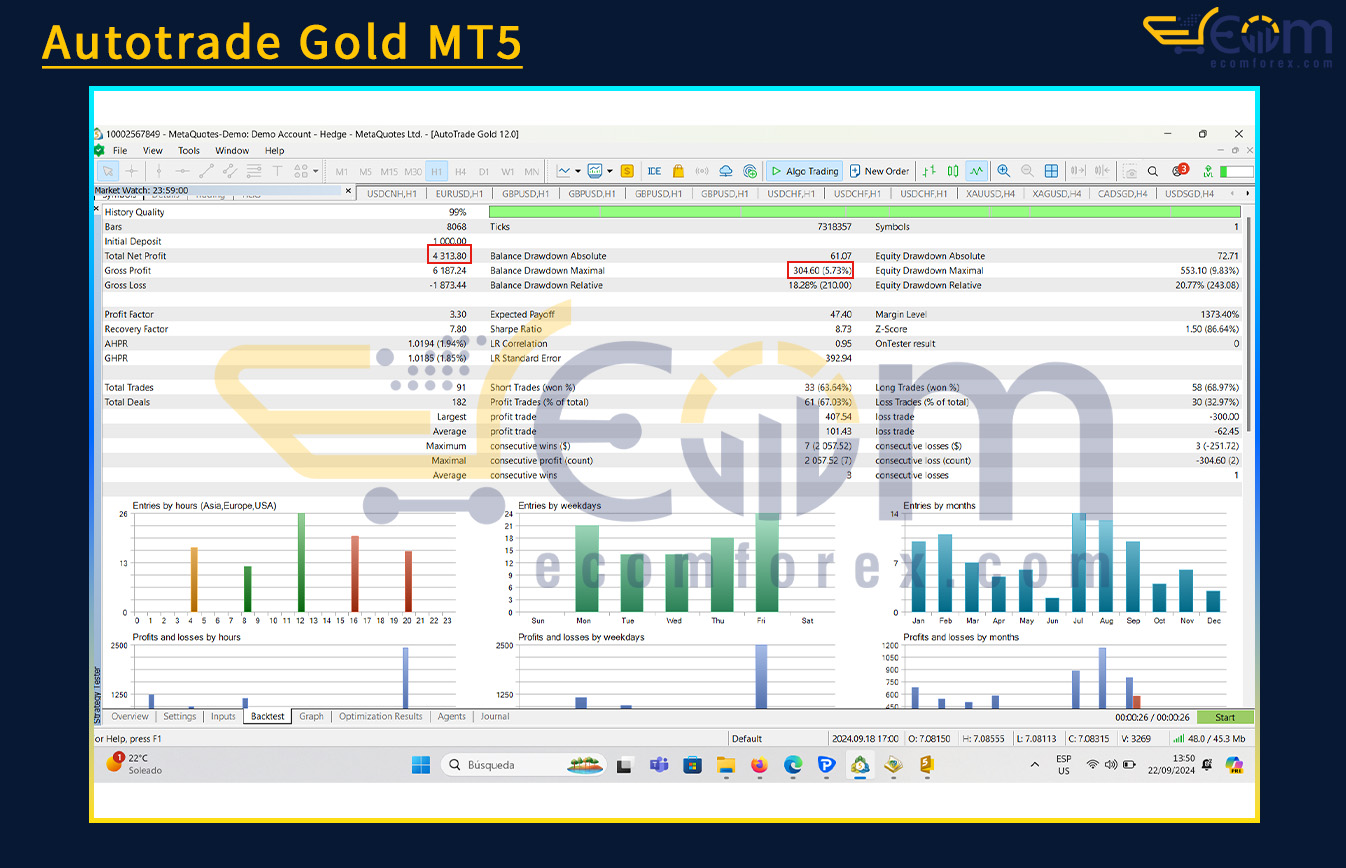Switch to the EURUSD,H1 chart tab
The height and width of the screenshot is (868, 1346).
pyautogui.click(x=459, y=194)
